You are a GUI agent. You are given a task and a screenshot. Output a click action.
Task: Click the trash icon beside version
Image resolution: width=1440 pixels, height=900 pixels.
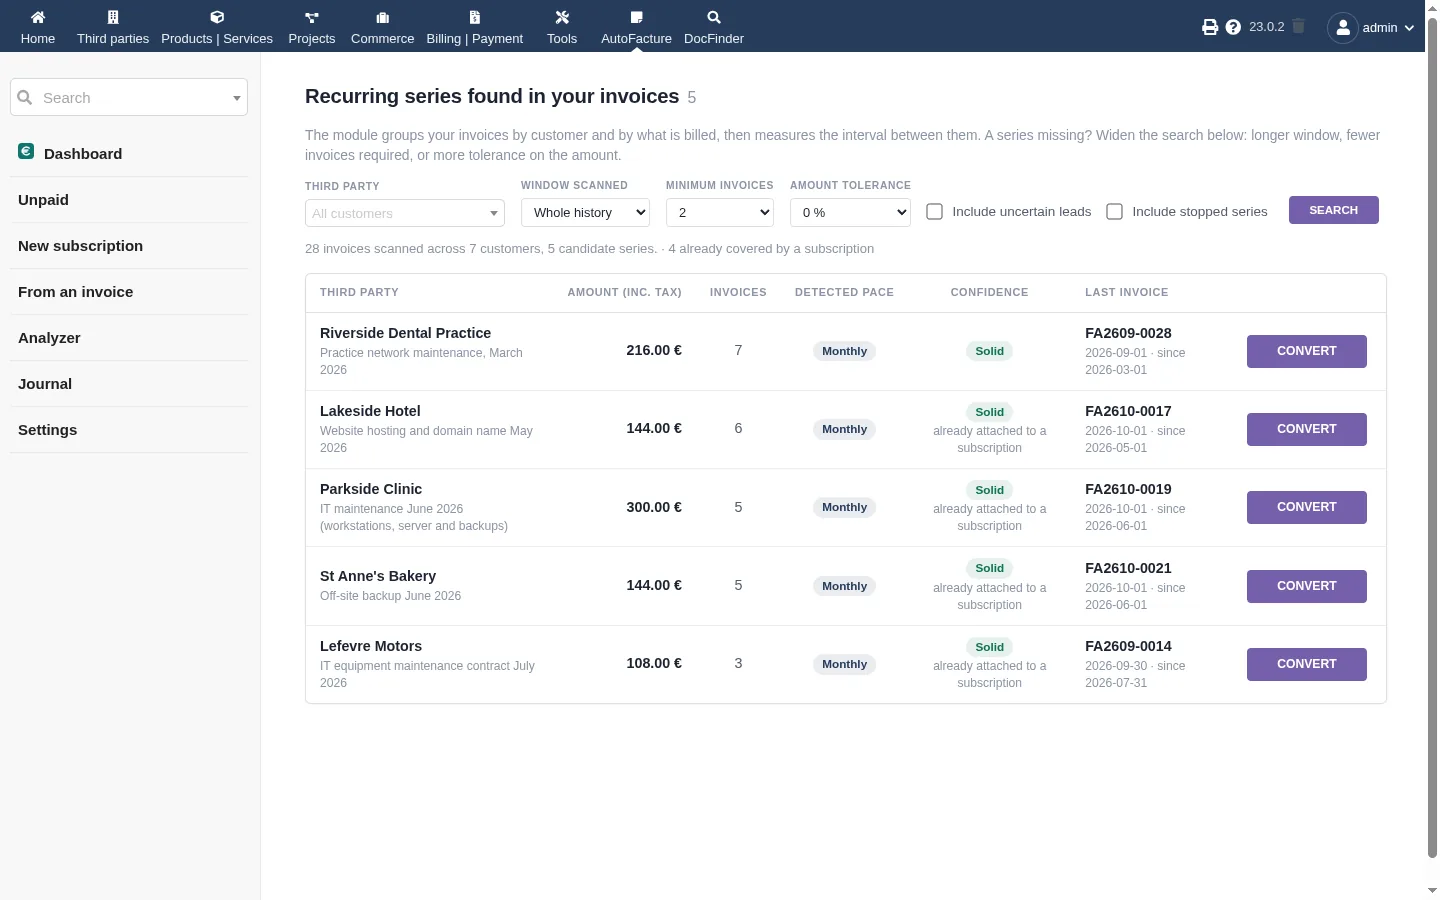[1299, 26]
